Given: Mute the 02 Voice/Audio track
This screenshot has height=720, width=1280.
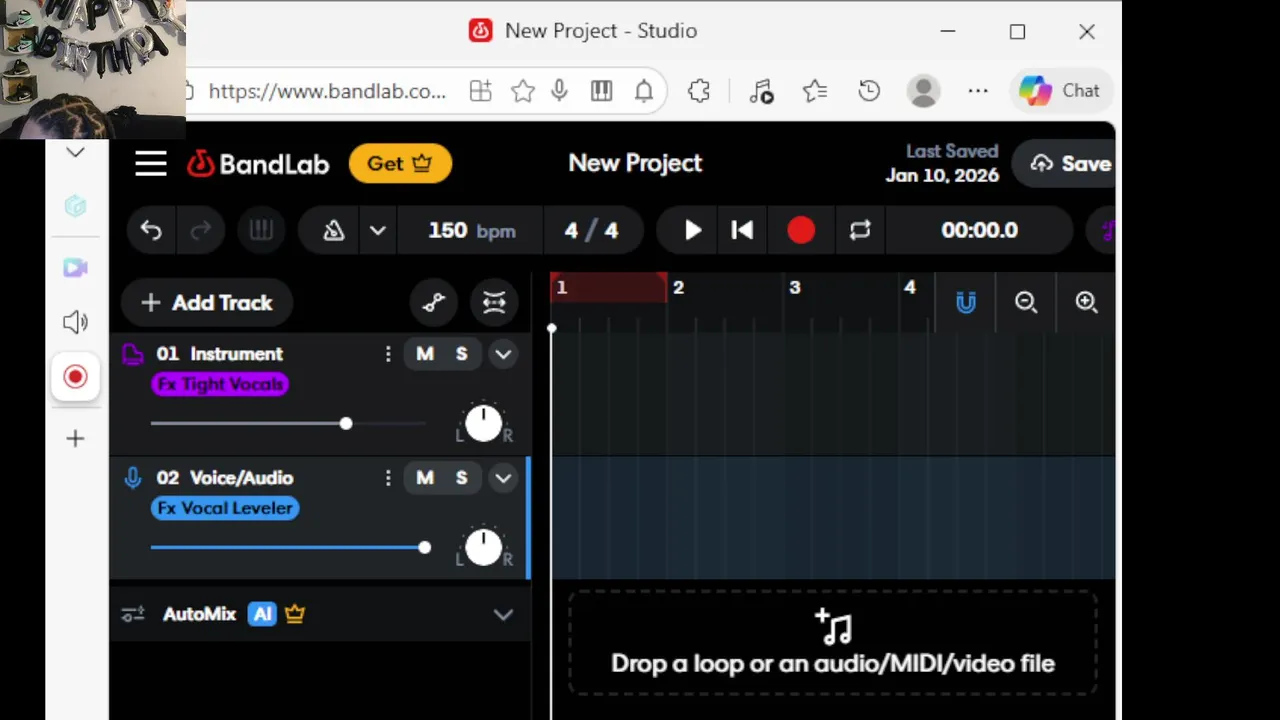Looking at the screenshot, I should (425, 478).
